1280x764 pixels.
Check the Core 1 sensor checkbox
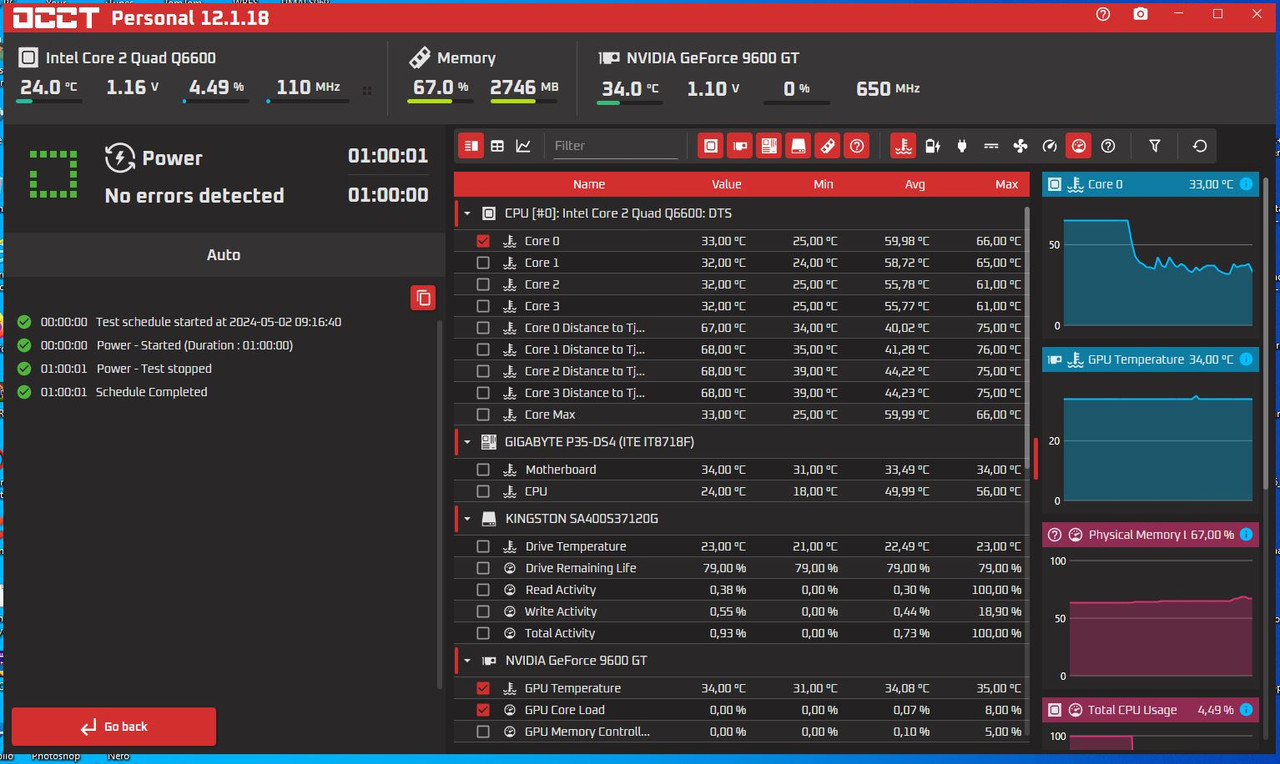pos(483,263)
